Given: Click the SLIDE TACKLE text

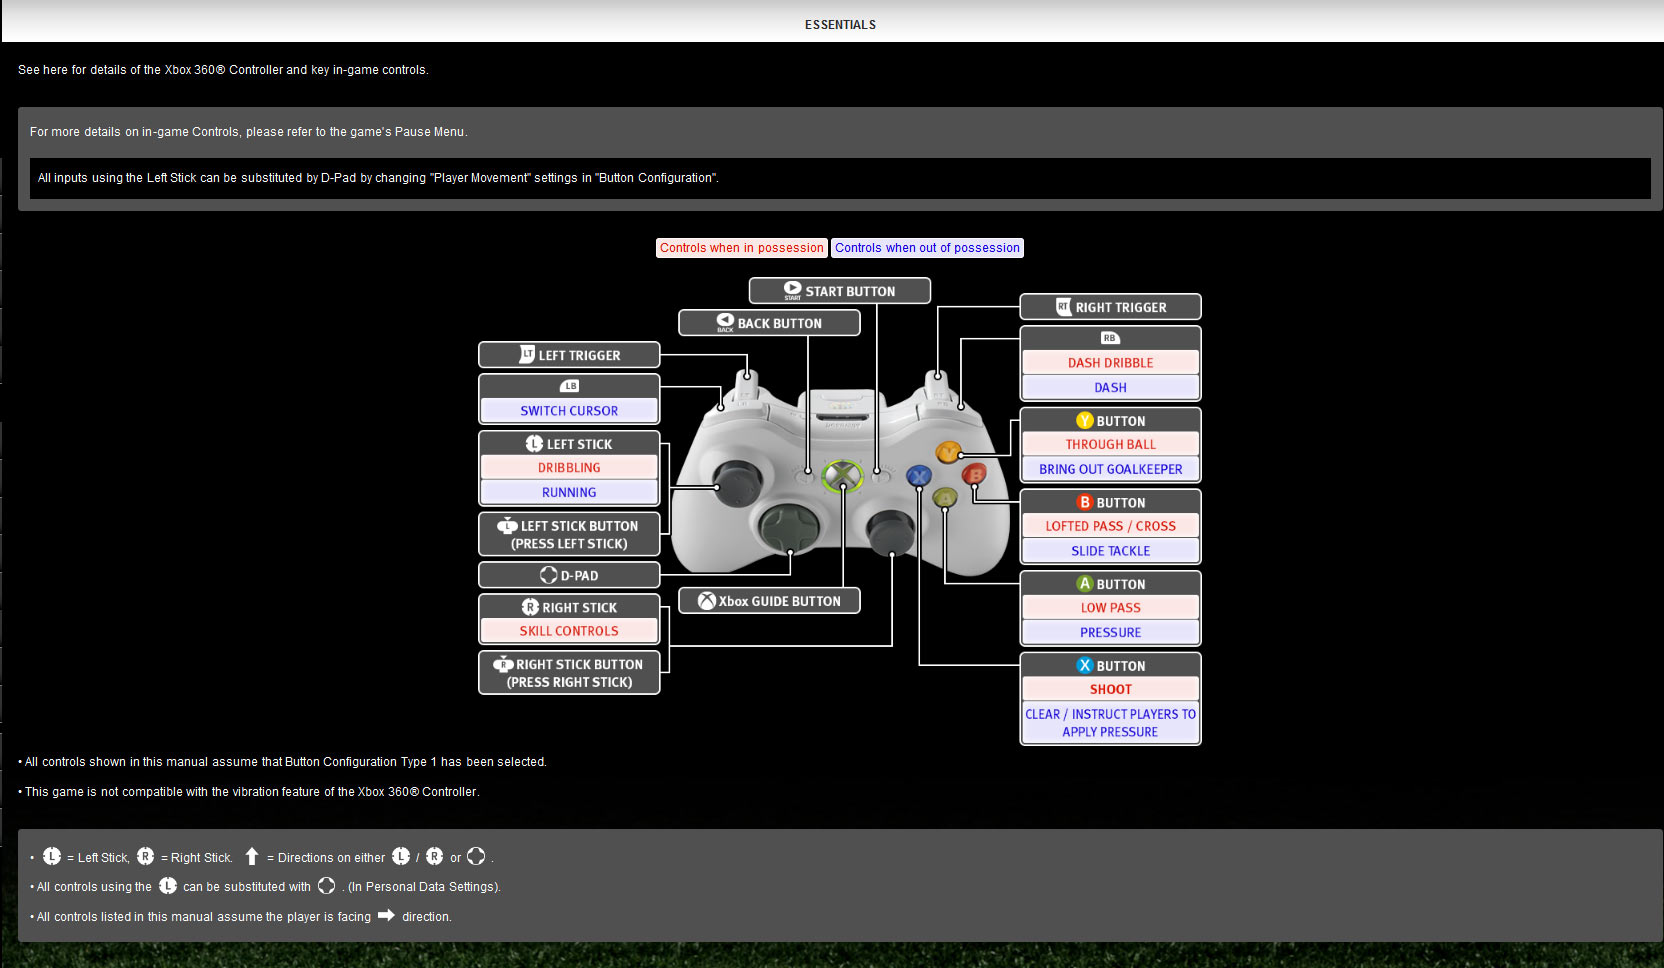Looking at the screenshot, I should click(x=1110, y=551).
